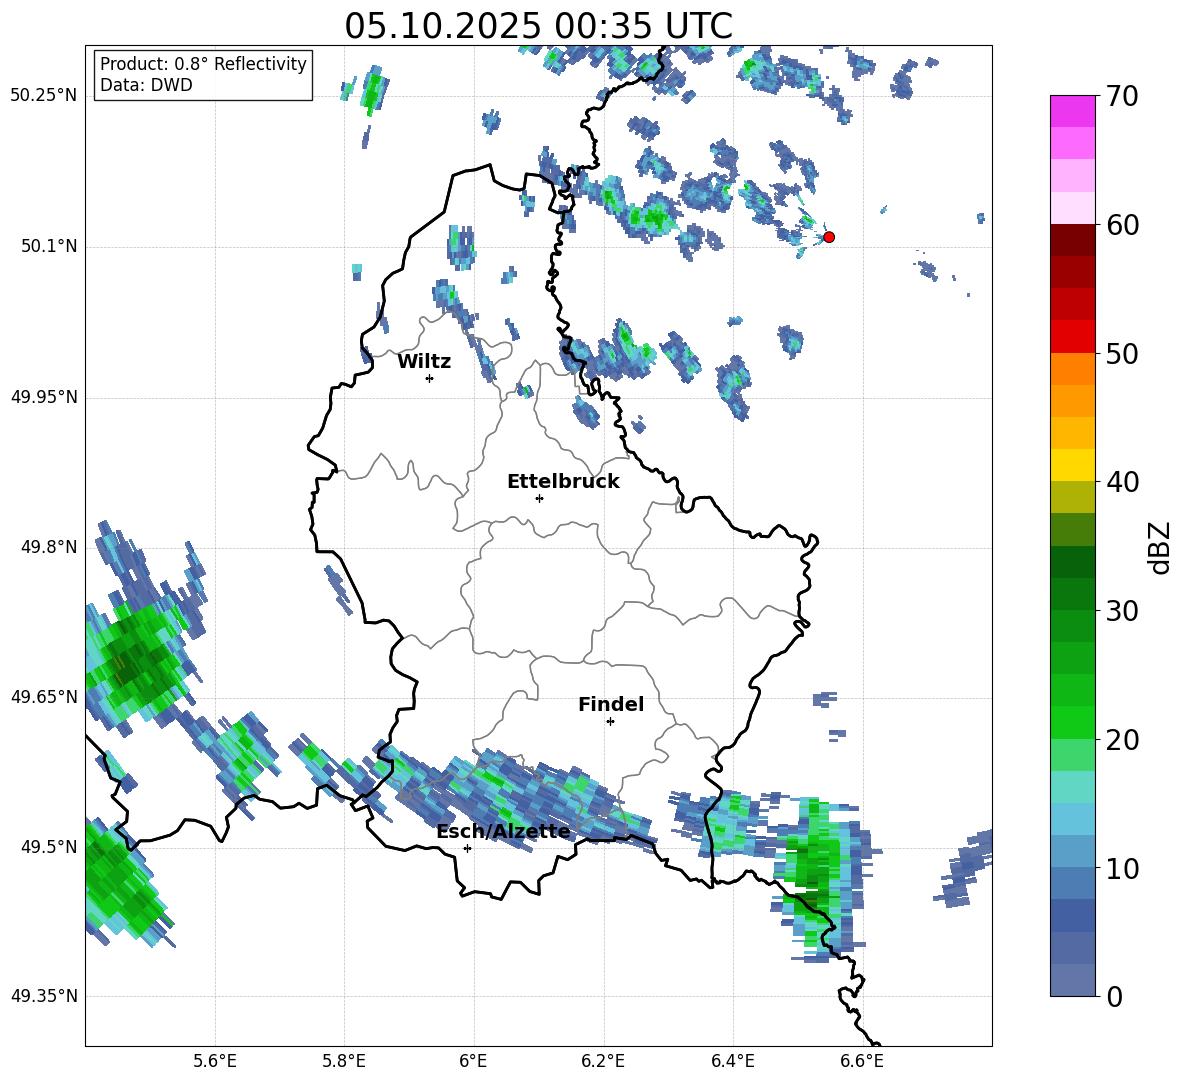Click the dark red colorbar segment below 60
This screenshot has width=1184, height=1081.
(x=1073, y=240)
